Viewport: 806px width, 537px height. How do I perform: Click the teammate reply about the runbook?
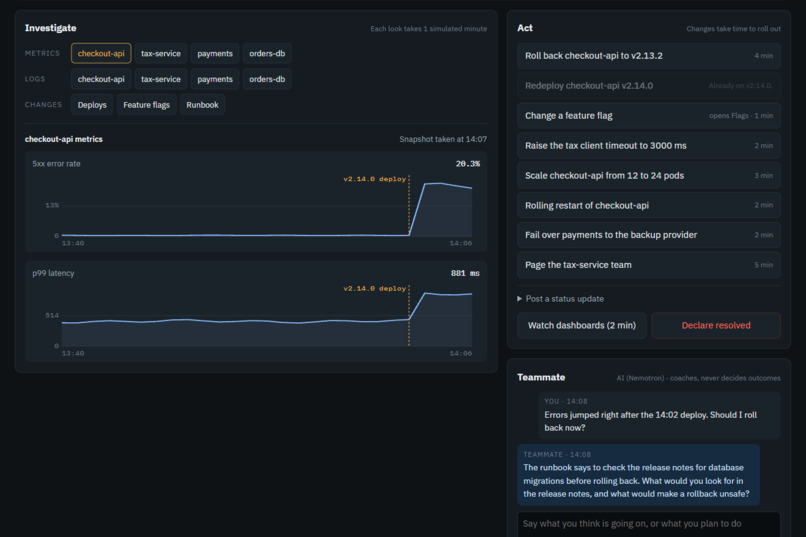click(638, 475)
